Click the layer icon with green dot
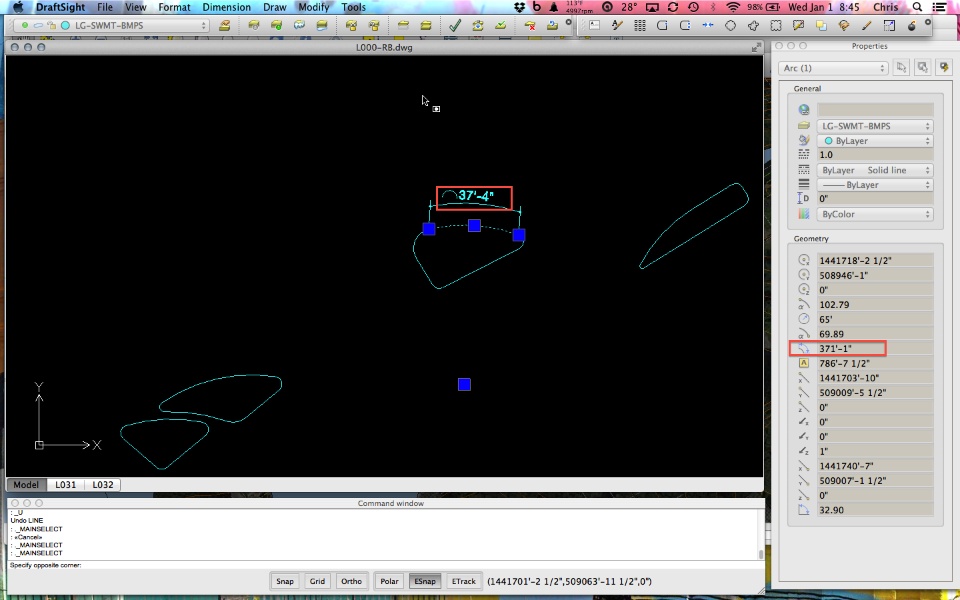This screenshot has height=600, width=960. click(276, 26)
